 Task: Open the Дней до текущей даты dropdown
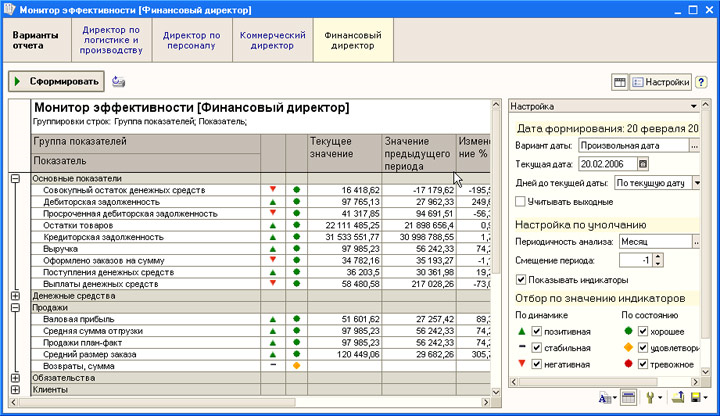[697, 183]
